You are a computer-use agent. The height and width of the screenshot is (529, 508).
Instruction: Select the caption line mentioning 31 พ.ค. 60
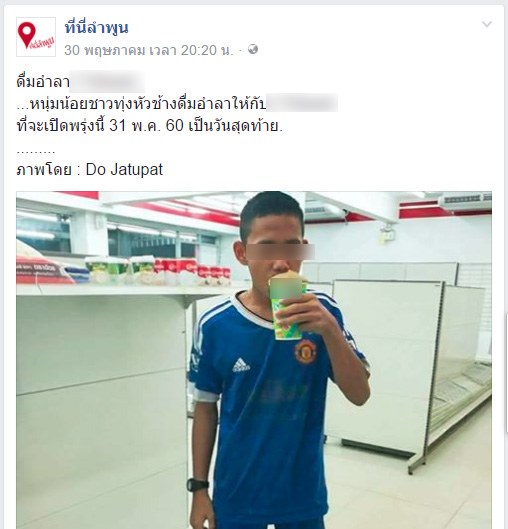[x=149, y=126]
